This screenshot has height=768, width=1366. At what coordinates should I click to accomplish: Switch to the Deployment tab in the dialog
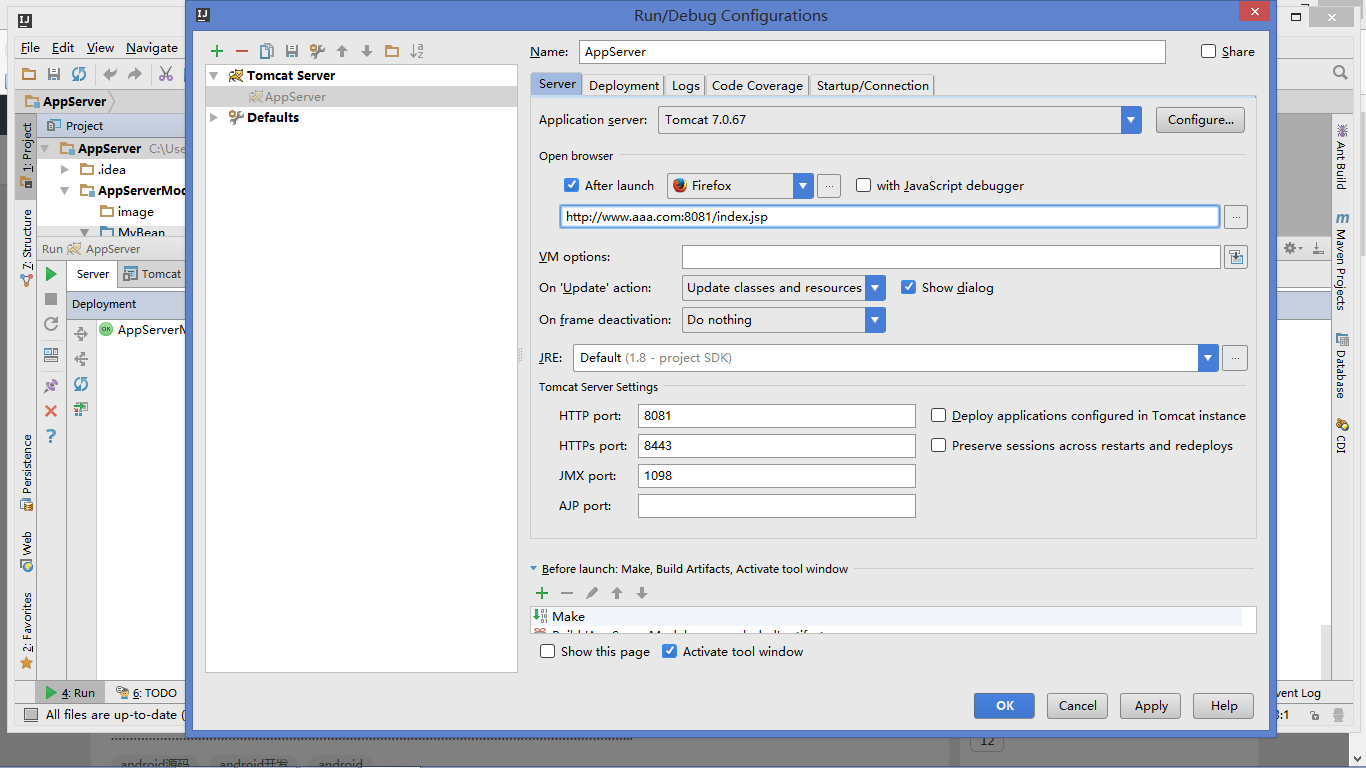coord(624,86)
